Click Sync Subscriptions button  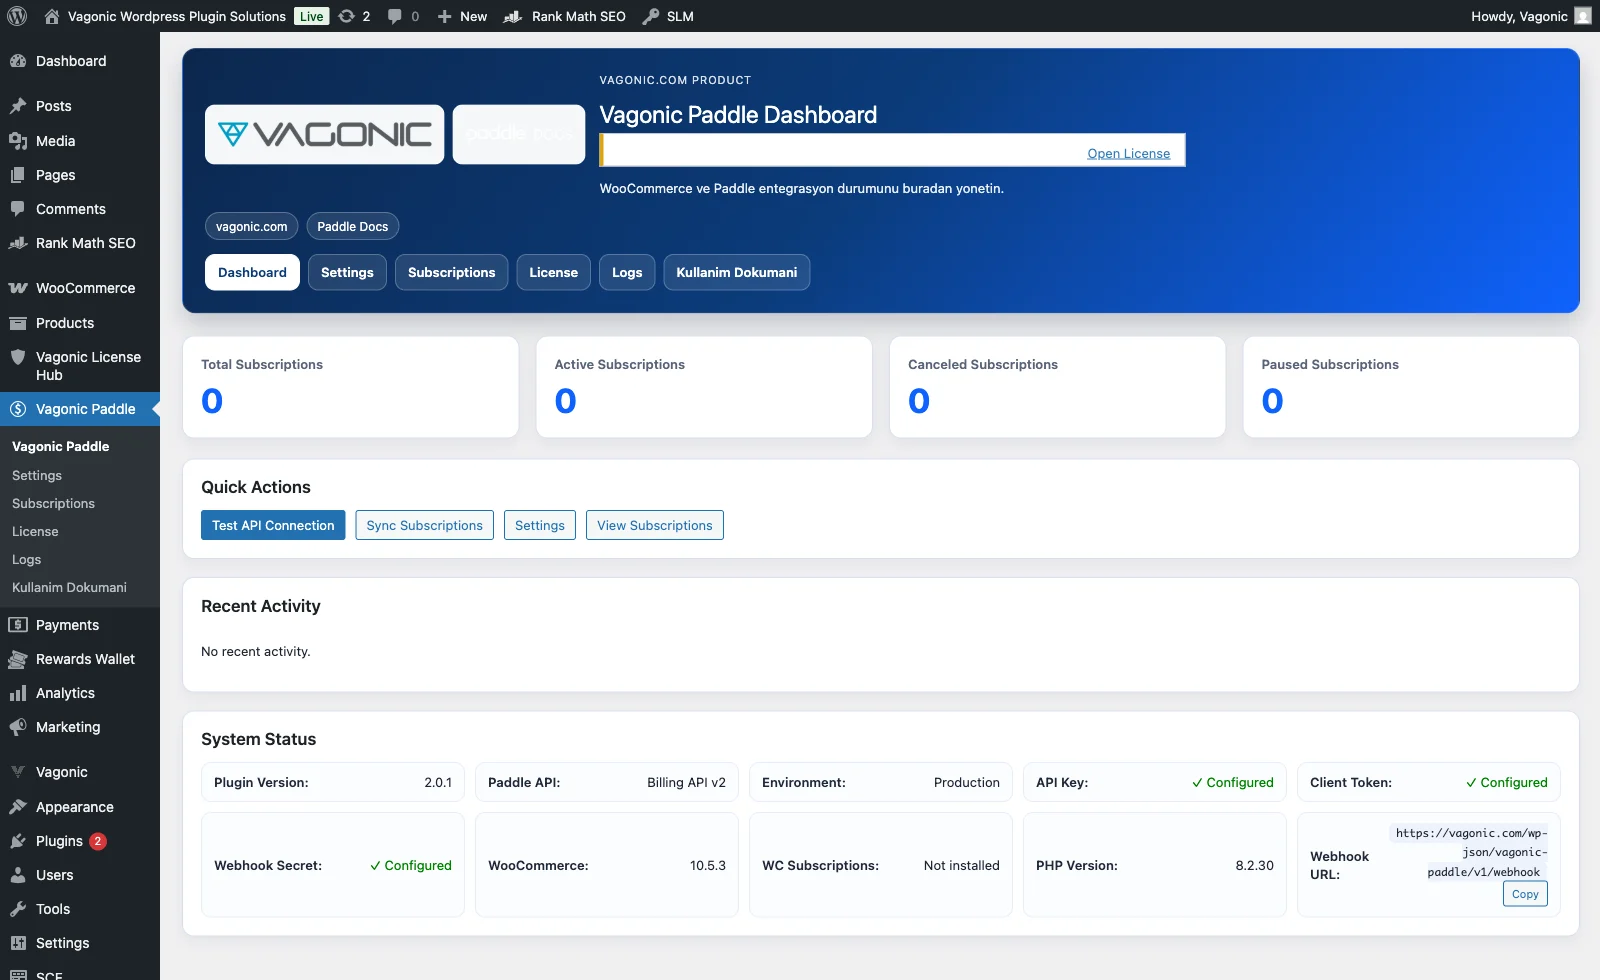(424, 525)
